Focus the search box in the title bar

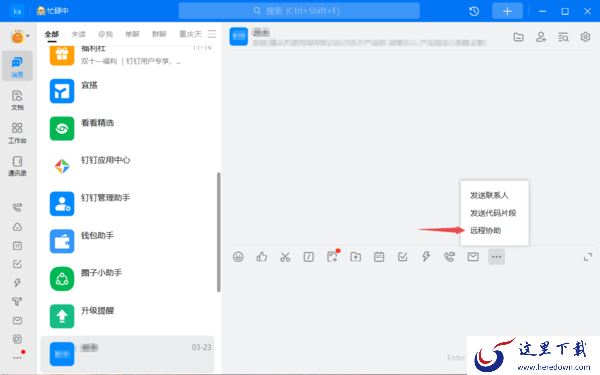[x=299, y=11]
